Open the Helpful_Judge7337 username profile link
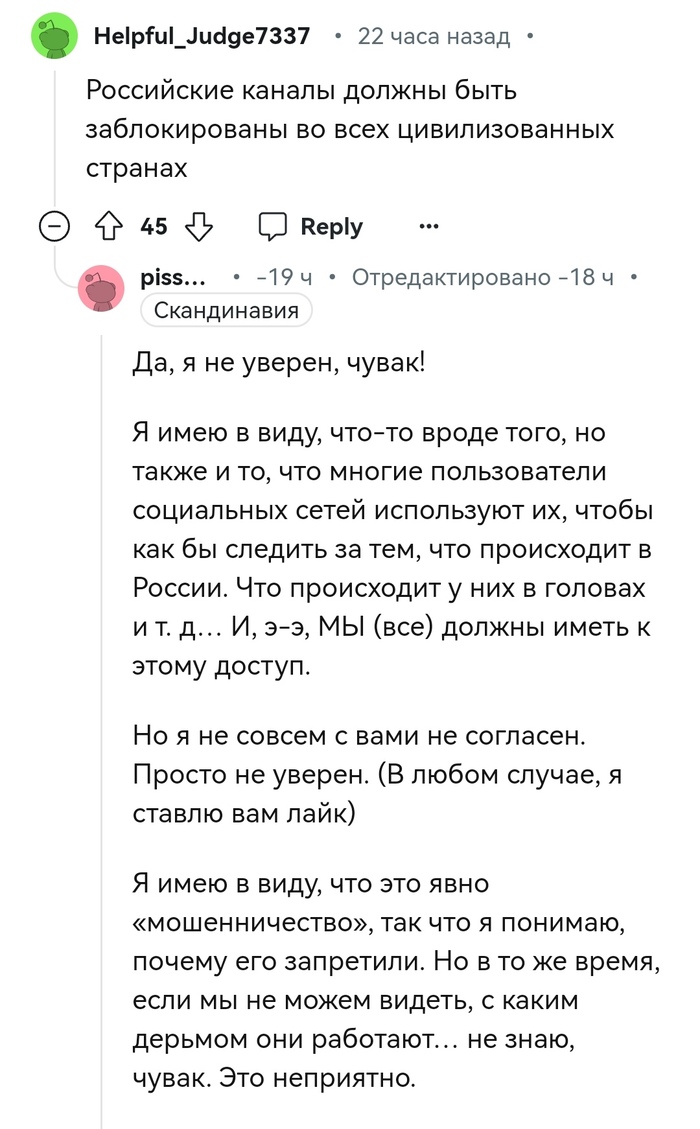Viewport: 700px width, 1129px height. [x=201, y=37]
